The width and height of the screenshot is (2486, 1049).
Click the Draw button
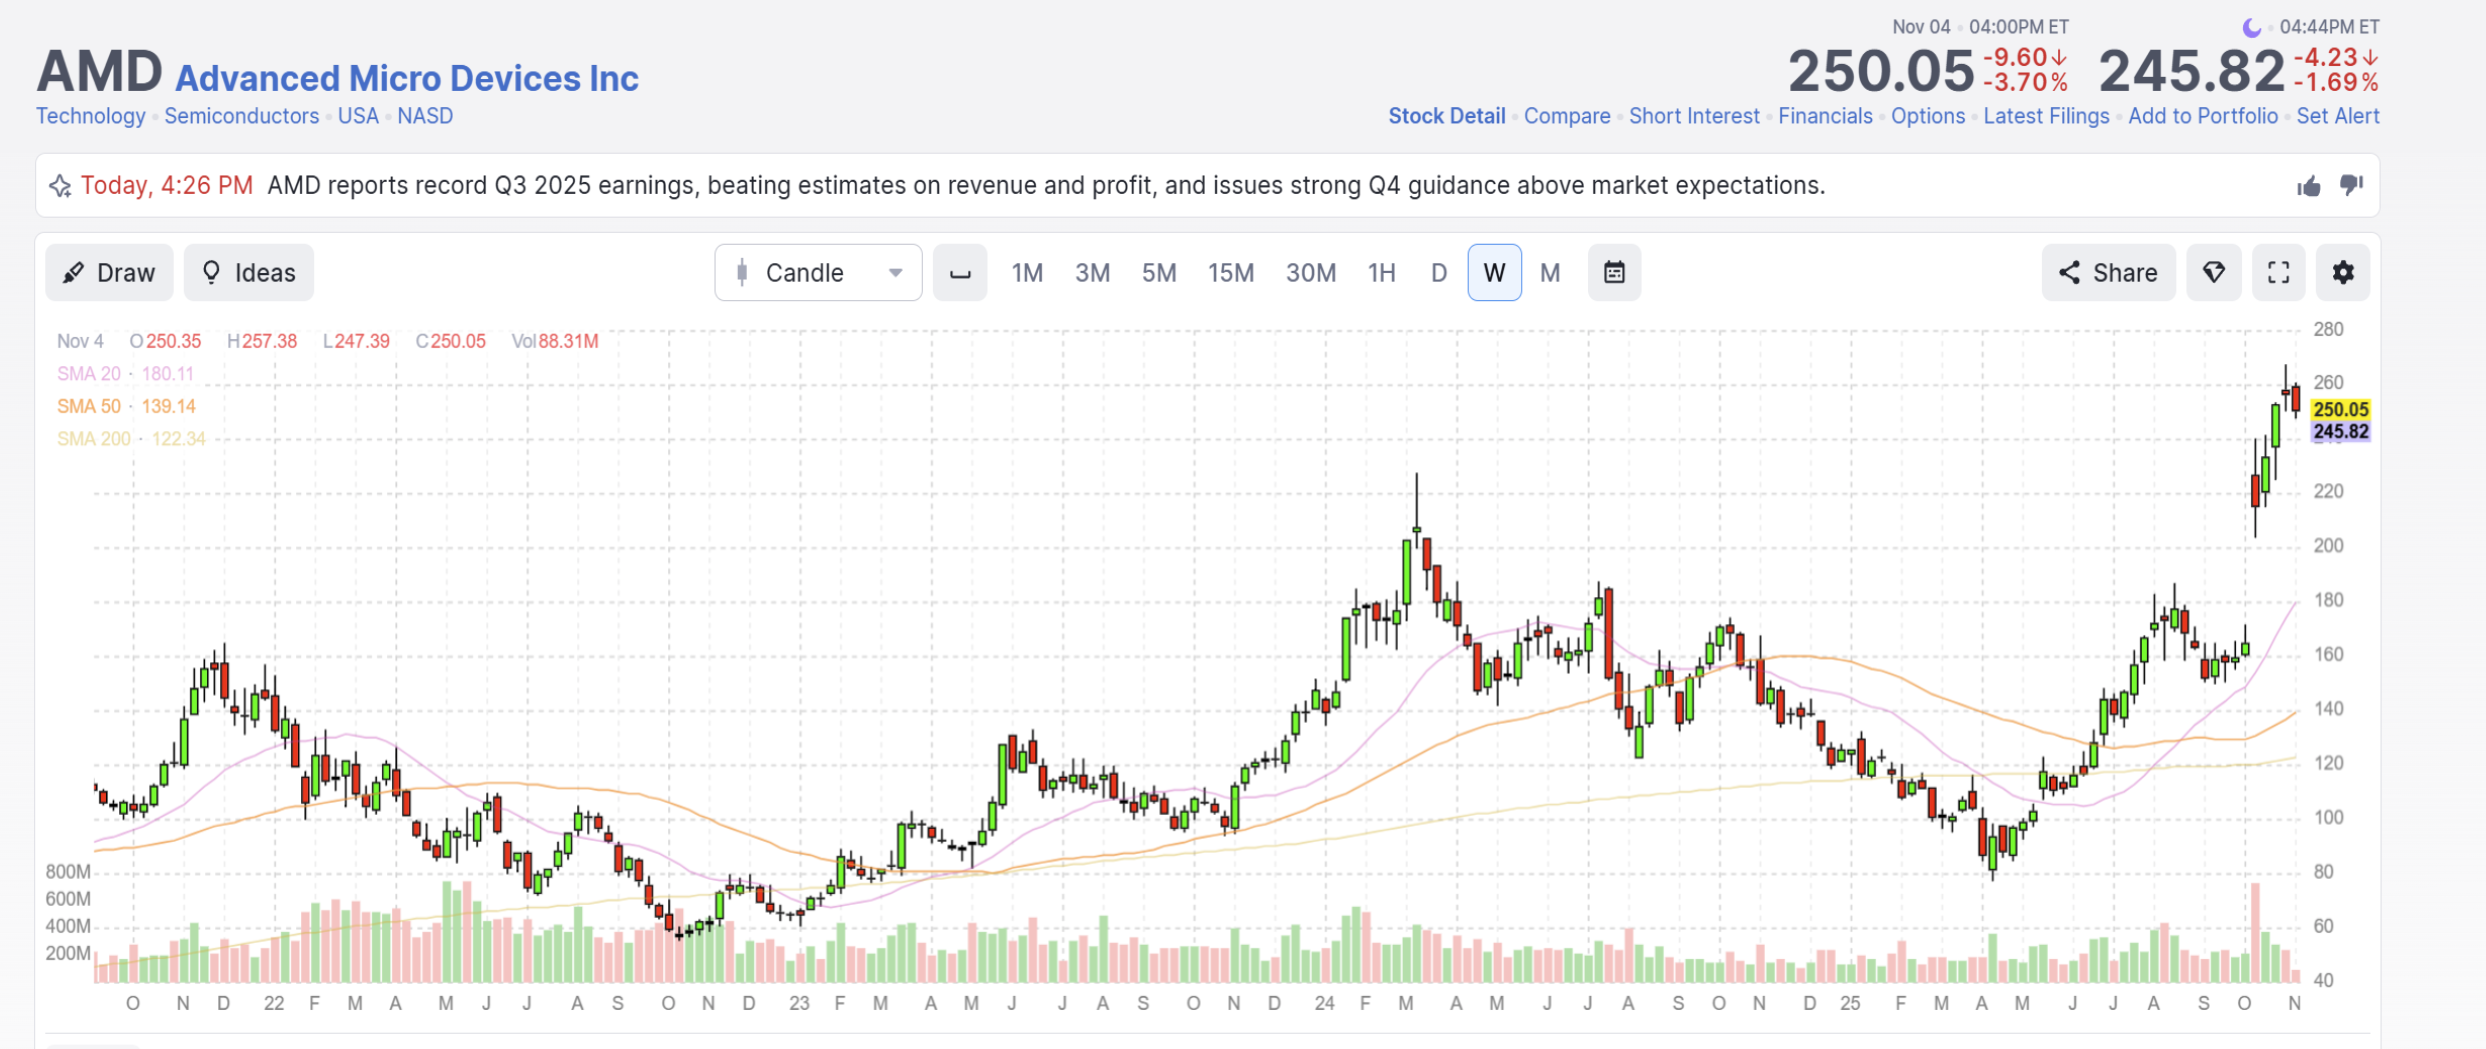(x=109, y=272)
